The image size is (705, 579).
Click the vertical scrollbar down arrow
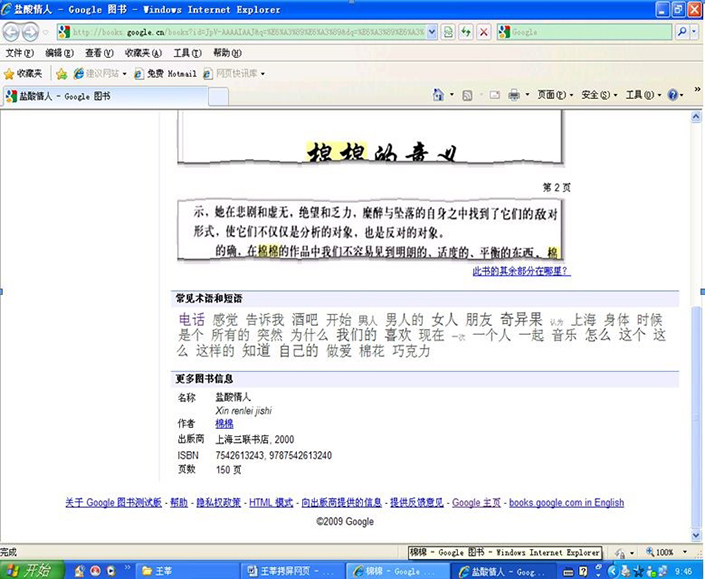click(696, 535)
